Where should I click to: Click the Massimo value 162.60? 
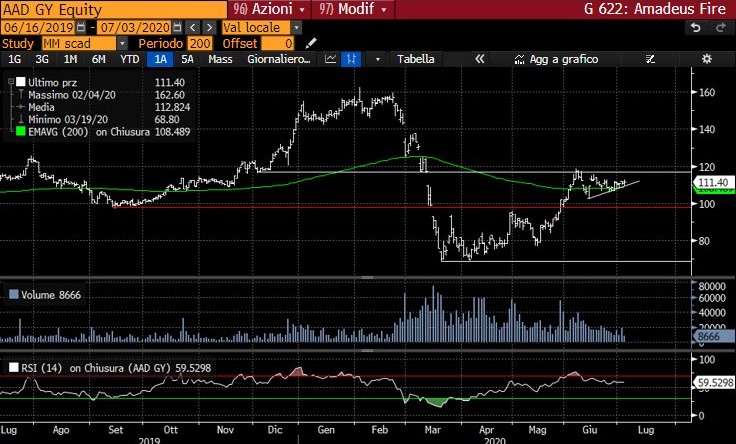coord(169,94)
